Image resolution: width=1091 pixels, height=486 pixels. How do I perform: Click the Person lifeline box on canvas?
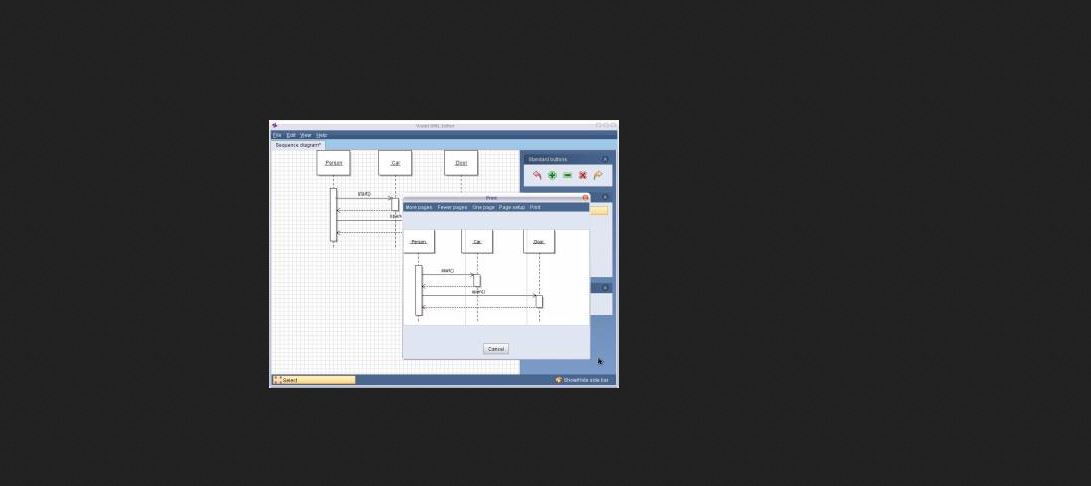click(x=333, y=163)
